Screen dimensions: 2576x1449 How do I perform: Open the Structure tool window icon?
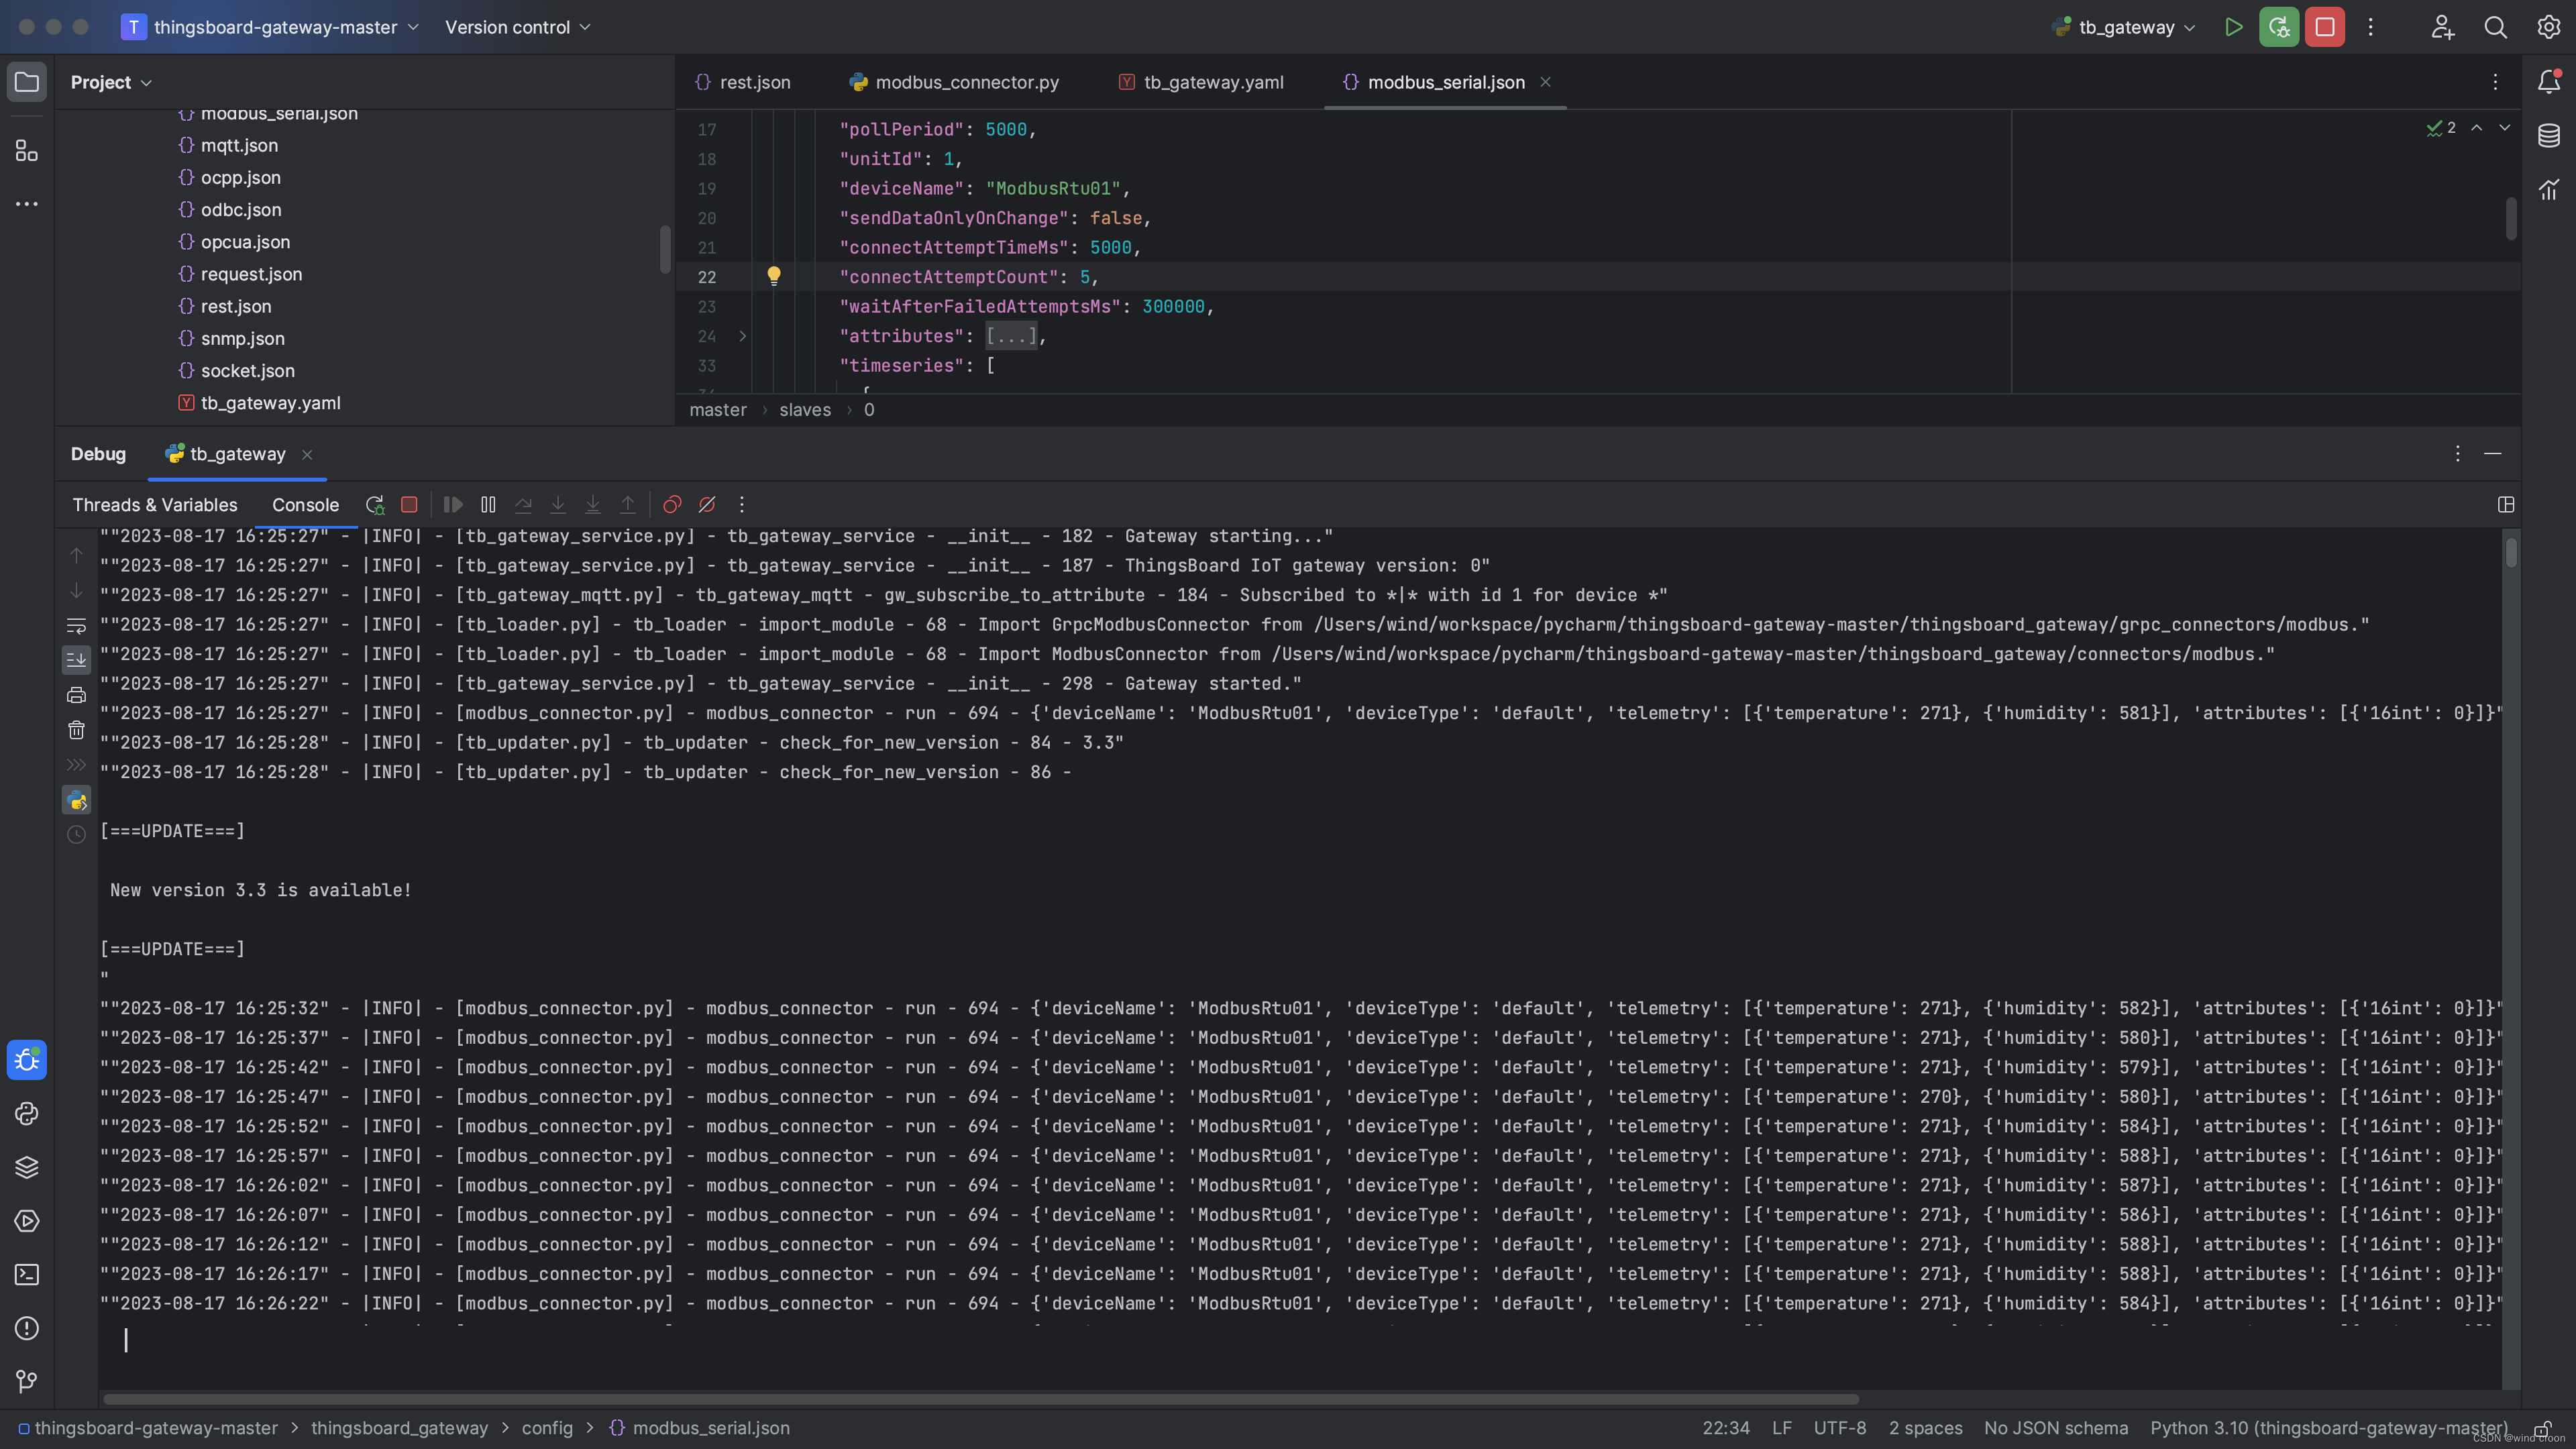[27, 151]
